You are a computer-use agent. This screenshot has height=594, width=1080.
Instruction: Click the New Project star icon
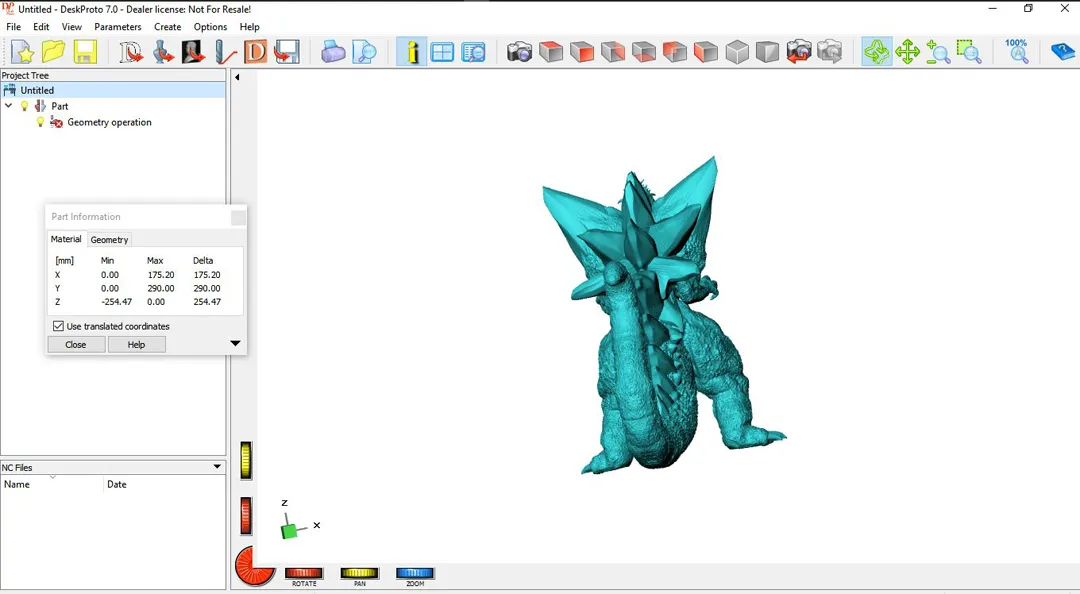[23, 52]
